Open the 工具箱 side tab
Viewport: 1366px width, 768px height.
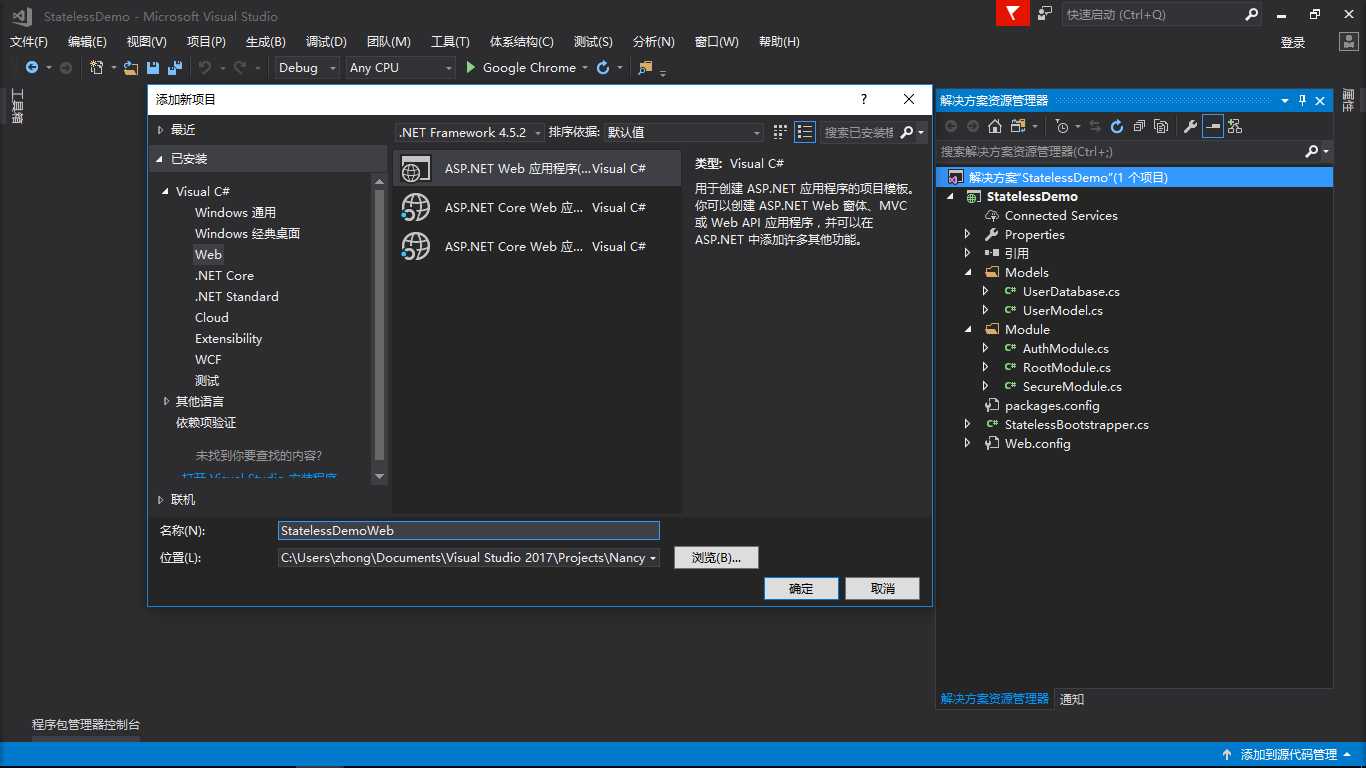point(16,106)
